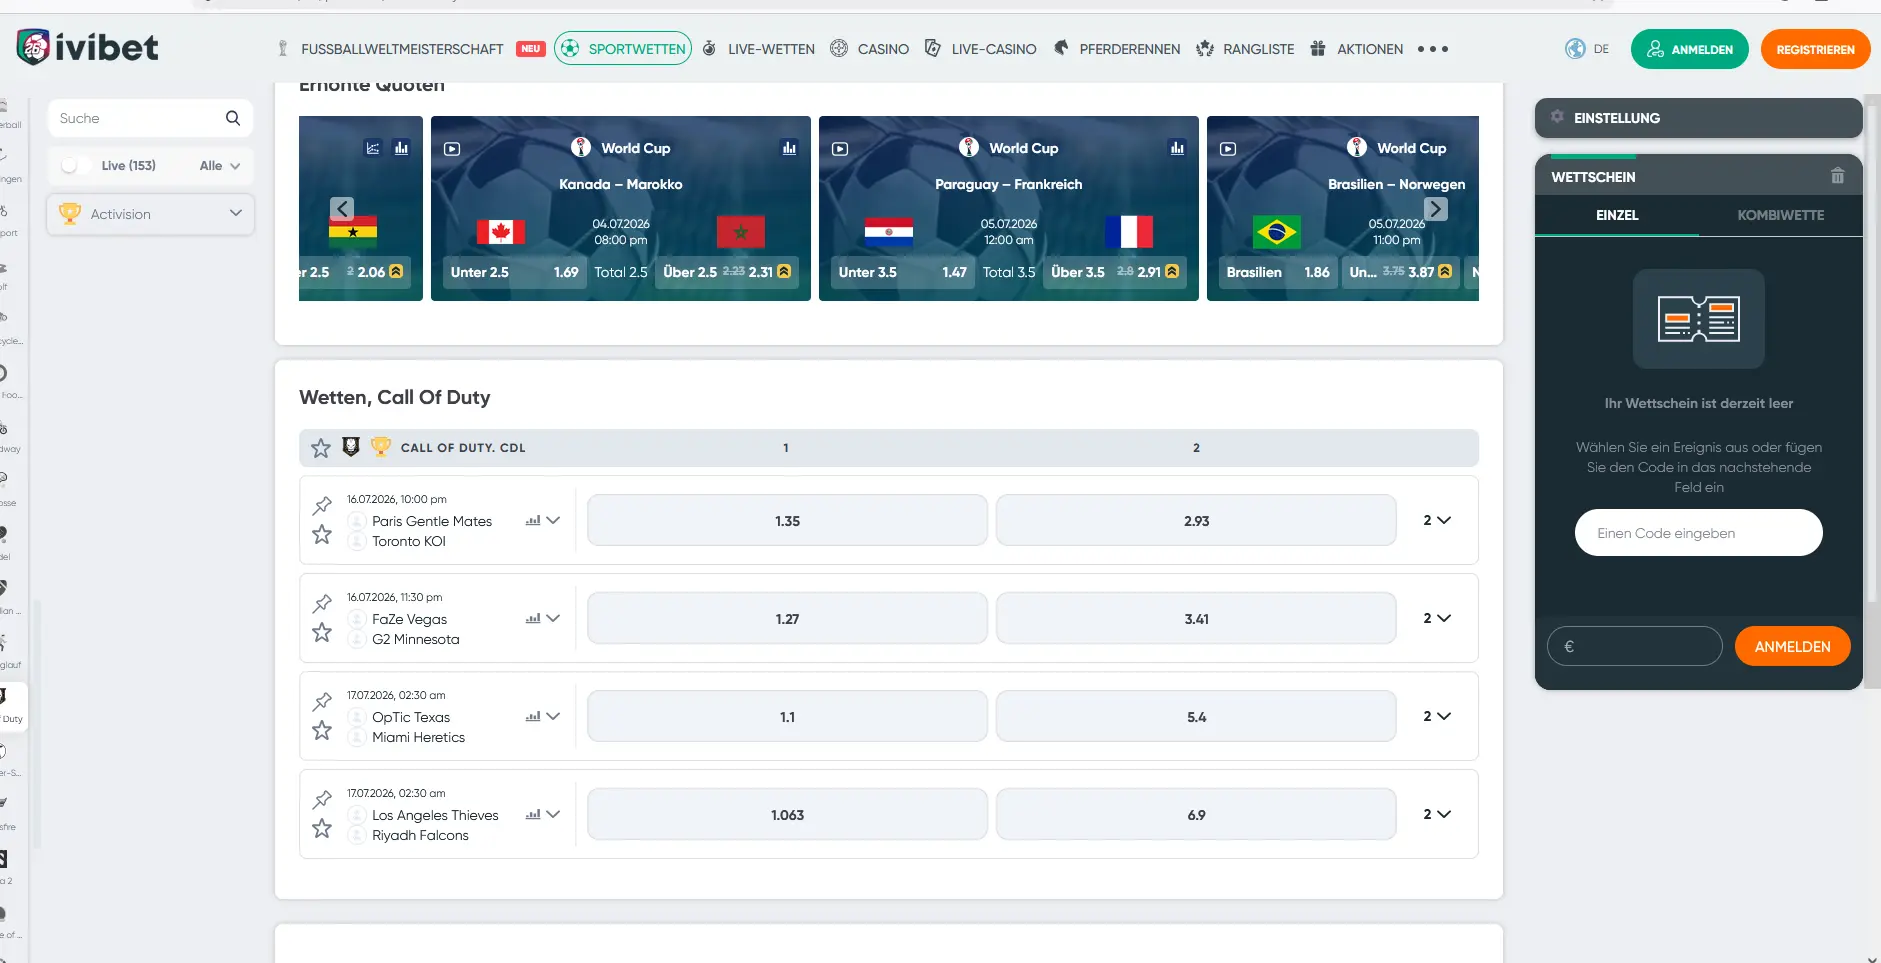This screenshot has height=963, width=1881.
Task: Bet on Paris Gentle Mates at 1.35
Action: click(x=787, y=520)
